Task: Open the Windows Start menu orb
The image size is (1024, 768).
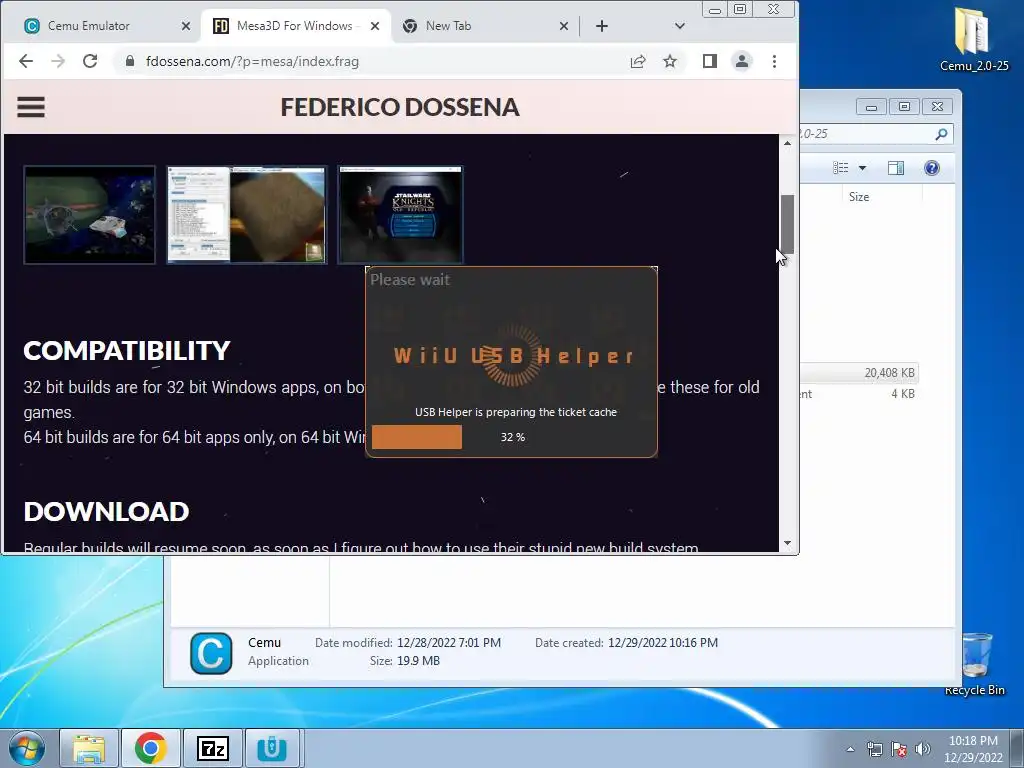Action: [27, 748]
